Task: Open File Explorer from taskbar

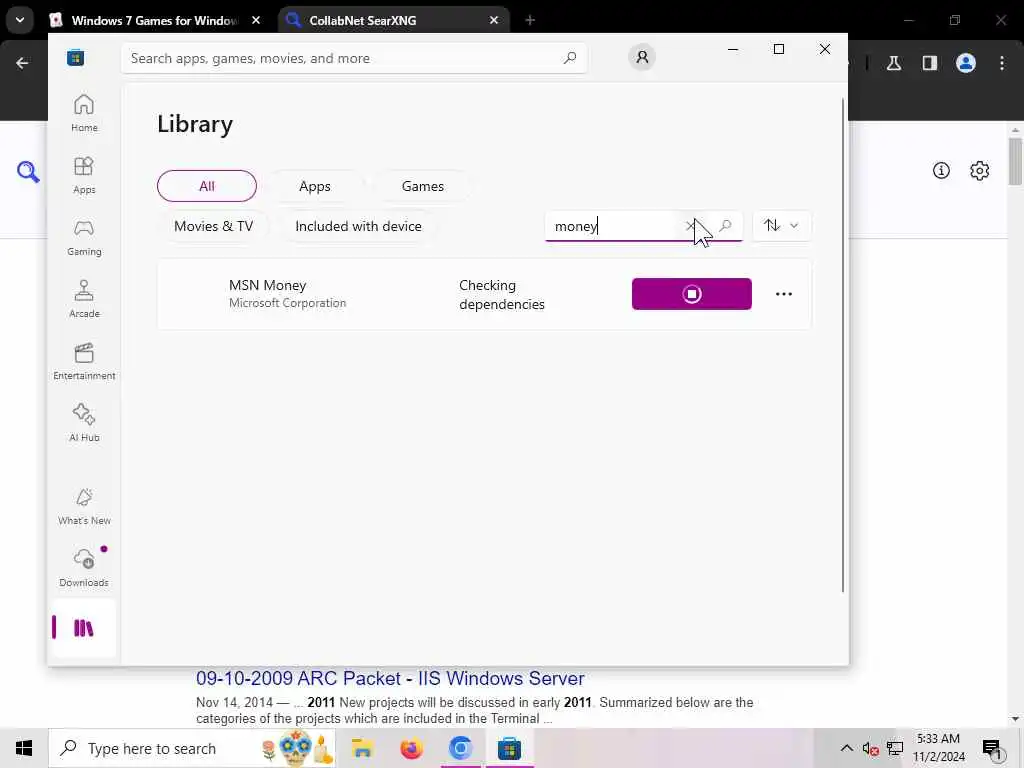Action: pos(362,748)
